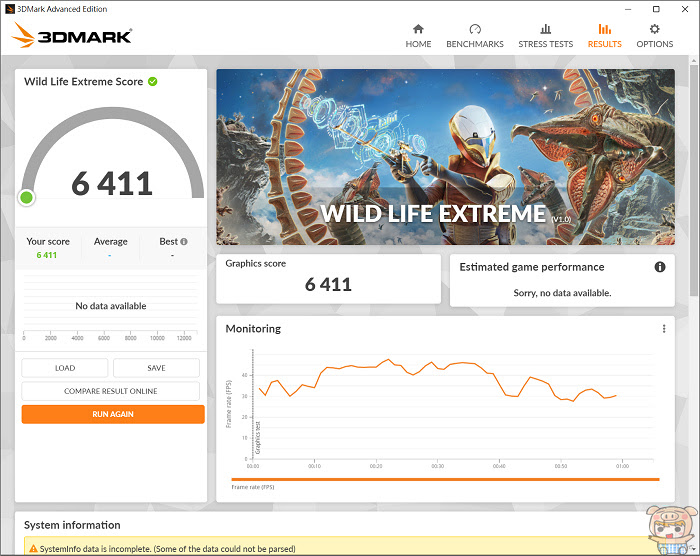
Task: Click 'Sorry, no data available.' text
Action: [562, 293]
